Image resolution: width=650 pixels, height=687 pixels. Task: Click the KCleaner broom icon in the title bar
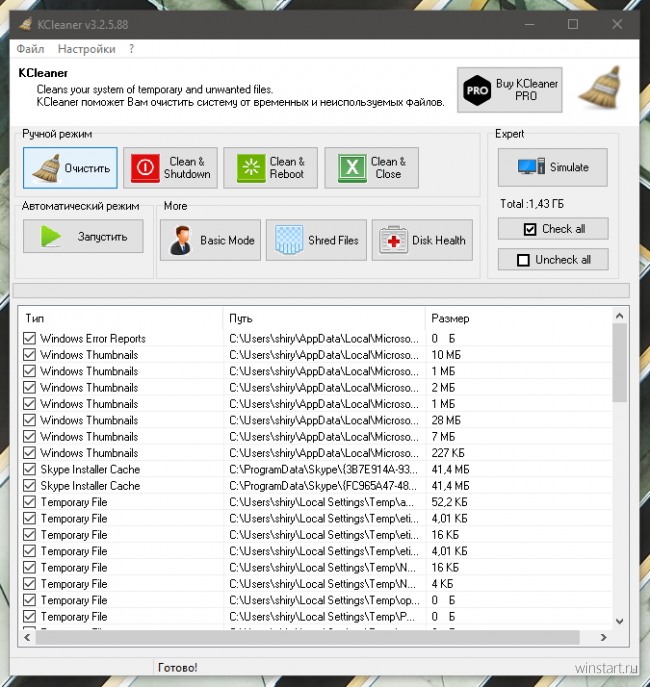25,24
